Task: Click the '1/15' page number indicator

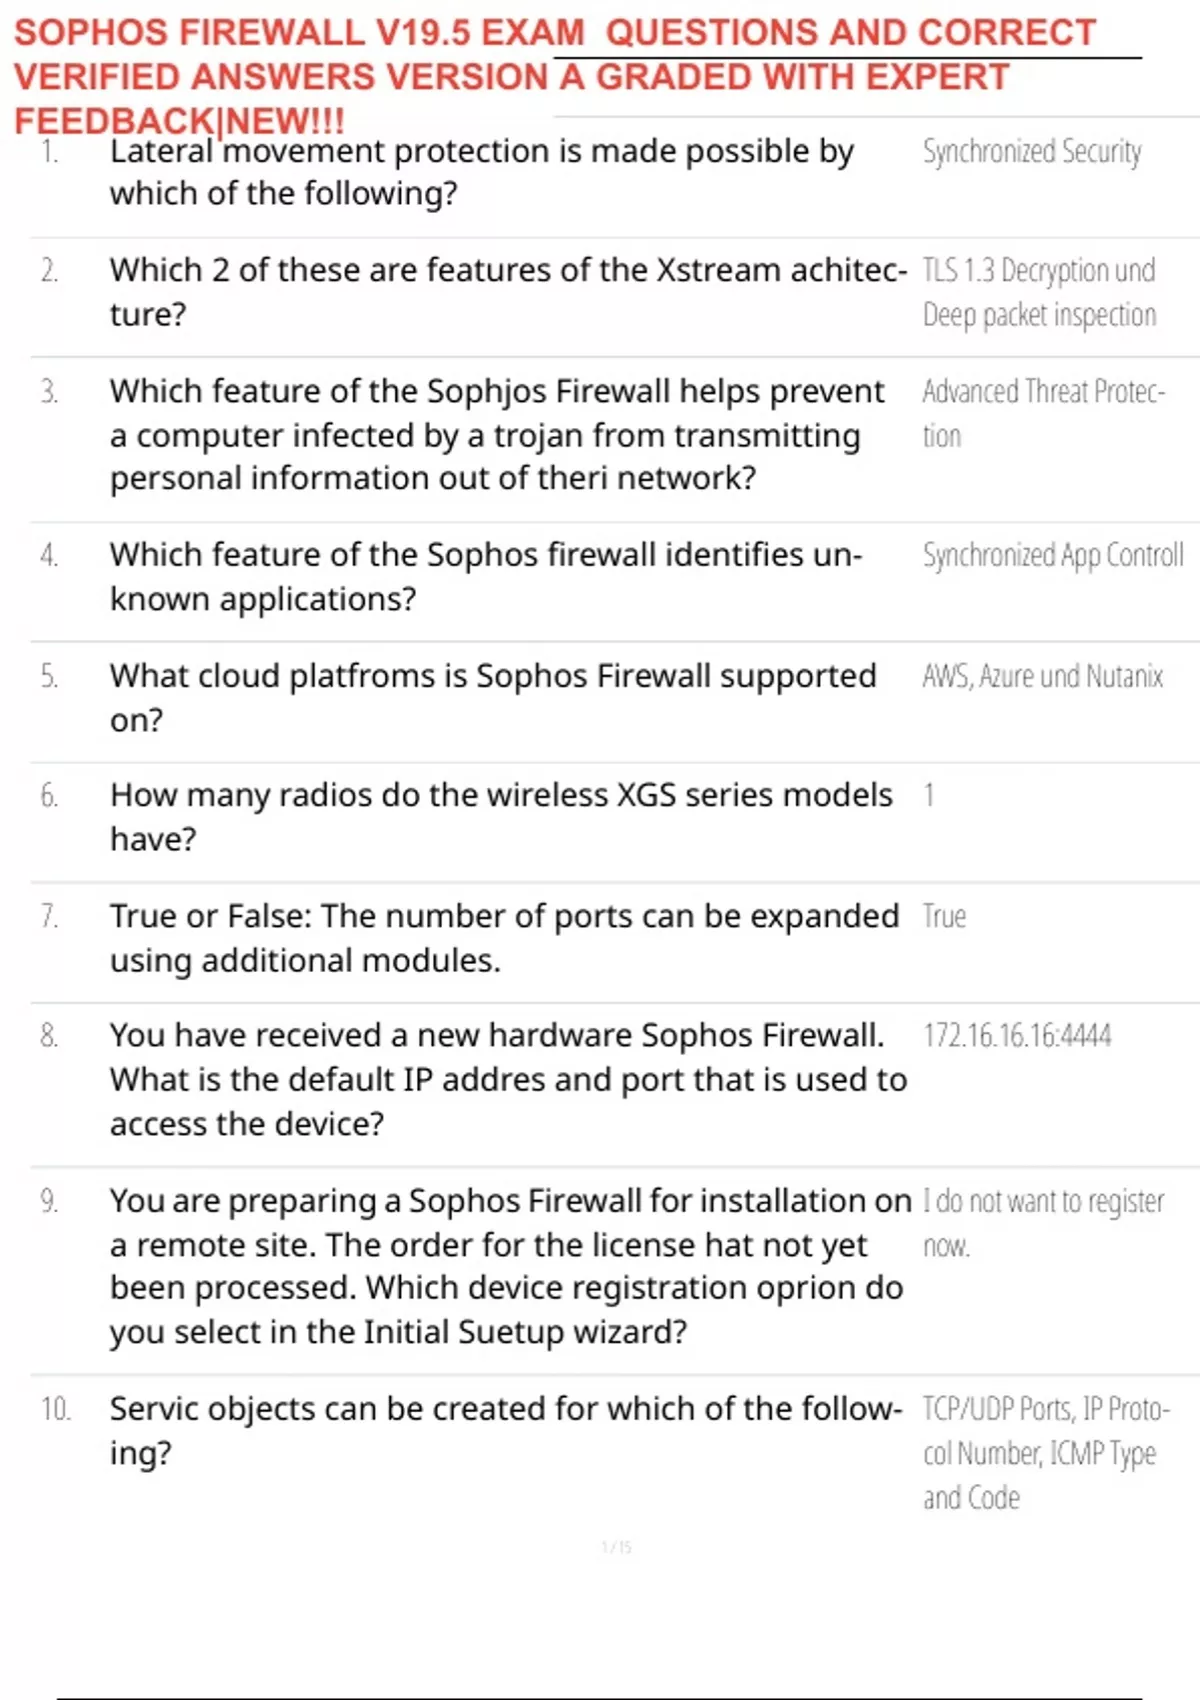Action: [616, 1547]
